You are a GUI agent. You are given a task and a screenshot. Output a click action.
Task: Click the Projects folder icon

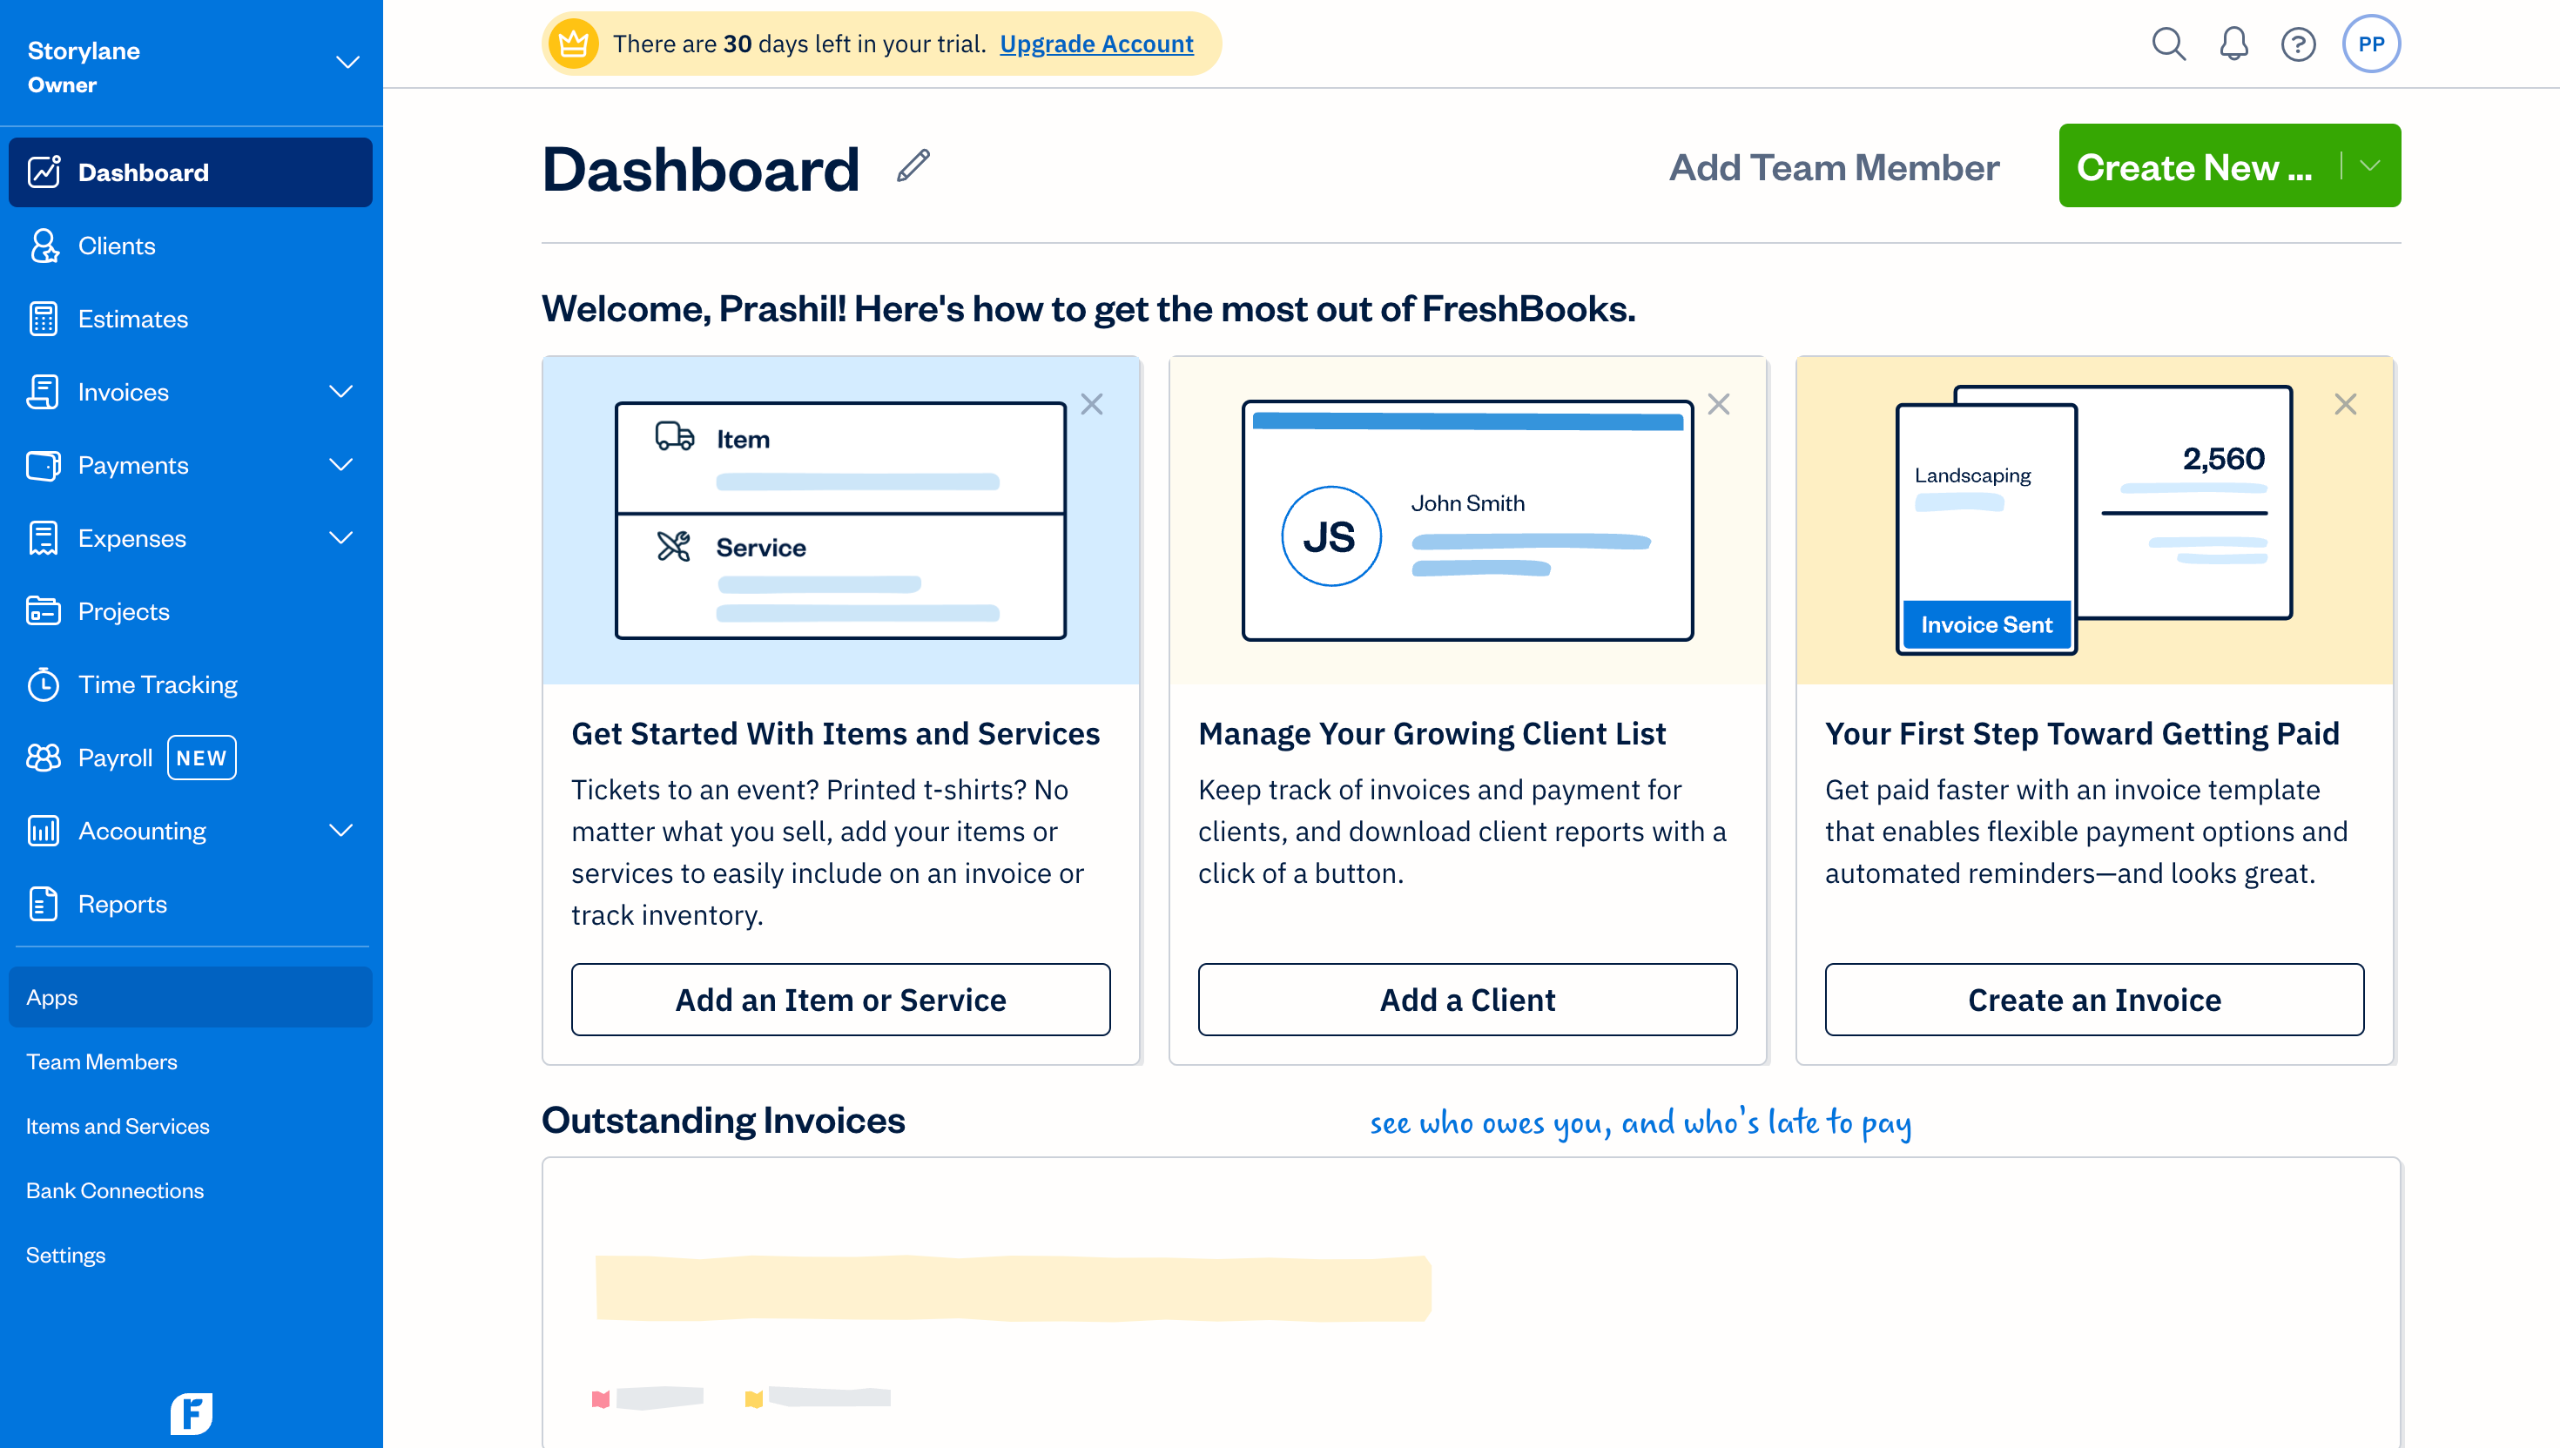(x=43, y=611)
